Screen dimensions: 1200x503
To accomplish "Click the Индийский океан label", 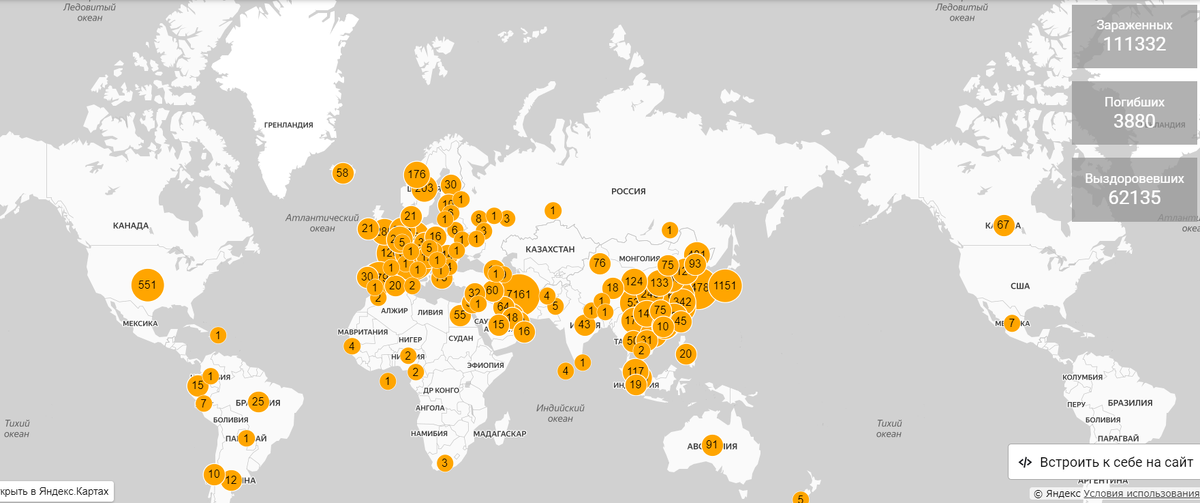I will pos(560,412).
